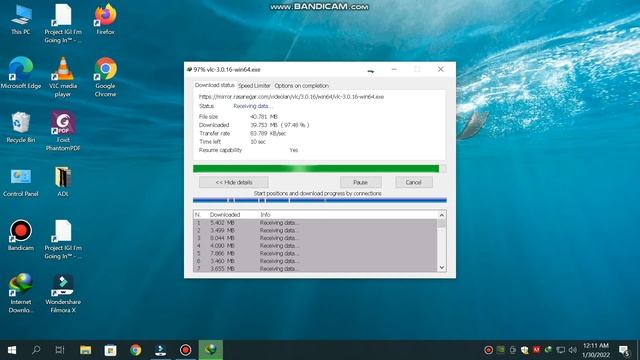Click the 'Receiving data...' status value
Image resolution: width=640 pixels, height=360 pixels.
(252, 106)
